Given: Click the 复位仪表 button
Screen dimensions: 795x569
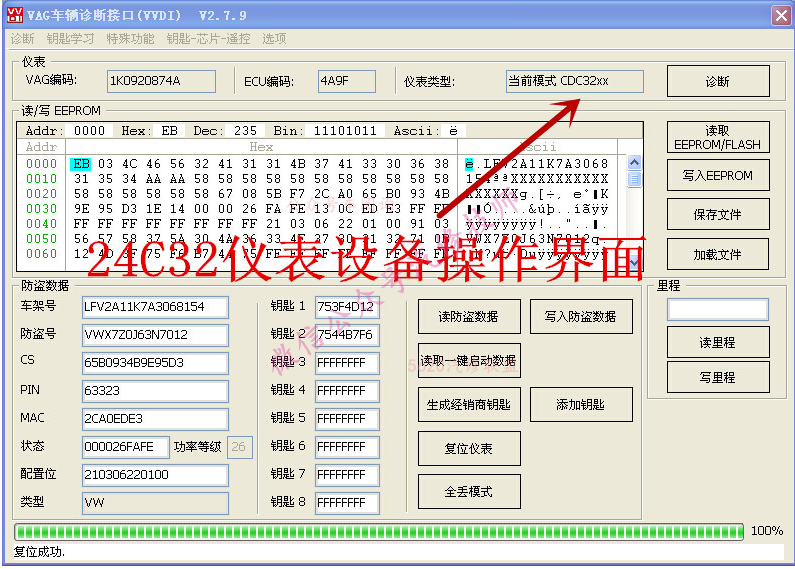Looking at the screenshot, I should [x=469, y=448].
